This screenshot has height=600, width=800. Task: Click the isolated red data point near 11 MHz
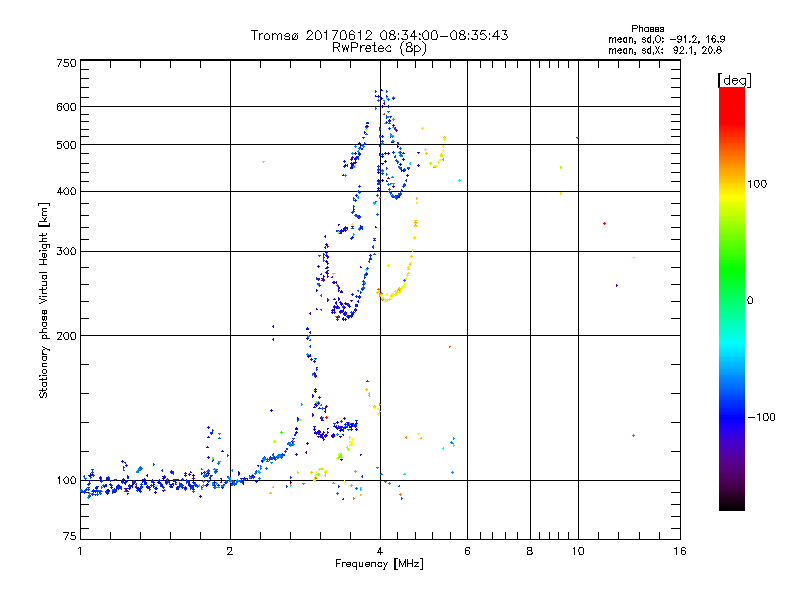tap(604, 223)
